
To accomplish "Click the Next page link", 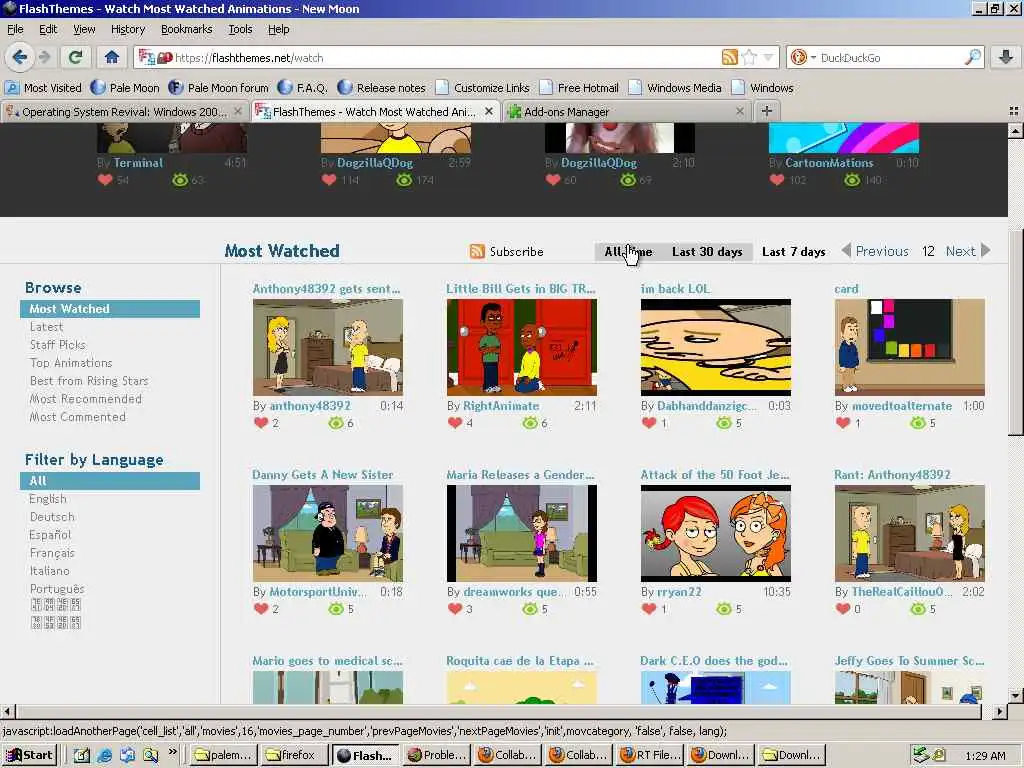I will (x=960, y=251).
